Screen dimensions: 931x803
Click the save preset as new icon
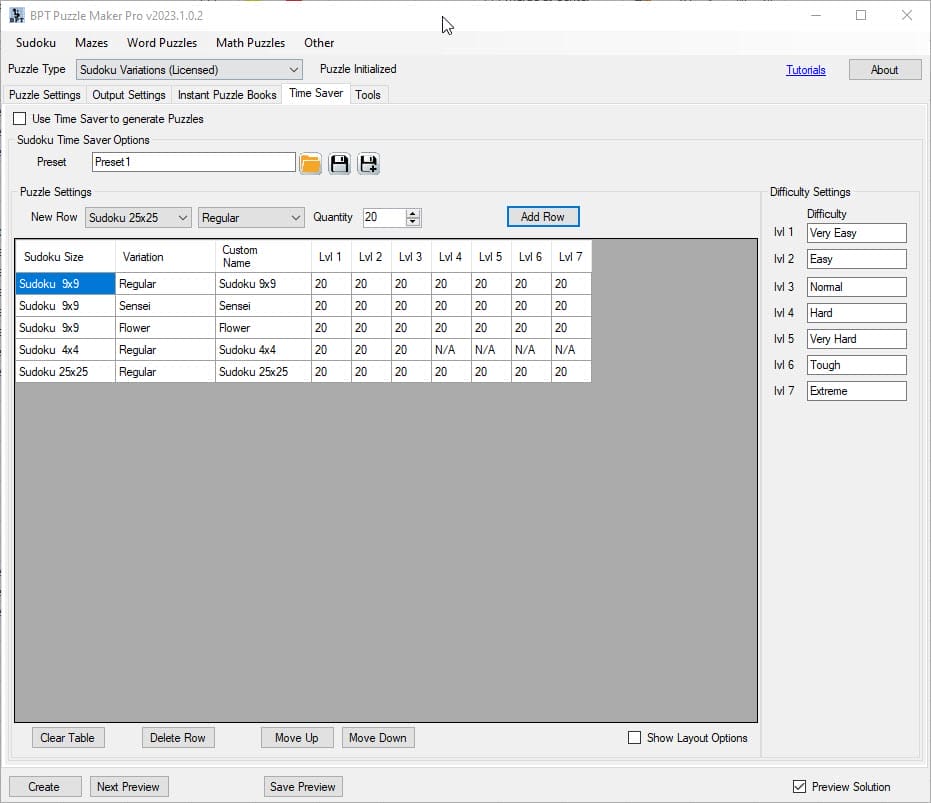[x=369, y=164]
